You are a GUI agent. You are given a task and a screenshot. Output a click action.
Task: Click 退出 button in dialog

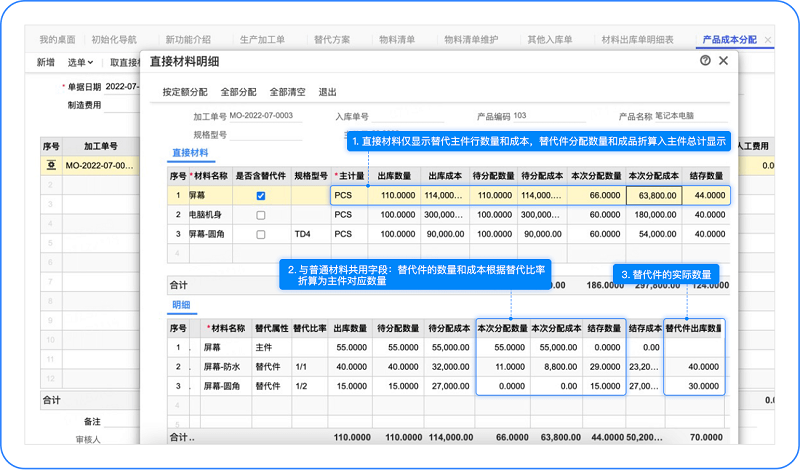pos(327,92)
